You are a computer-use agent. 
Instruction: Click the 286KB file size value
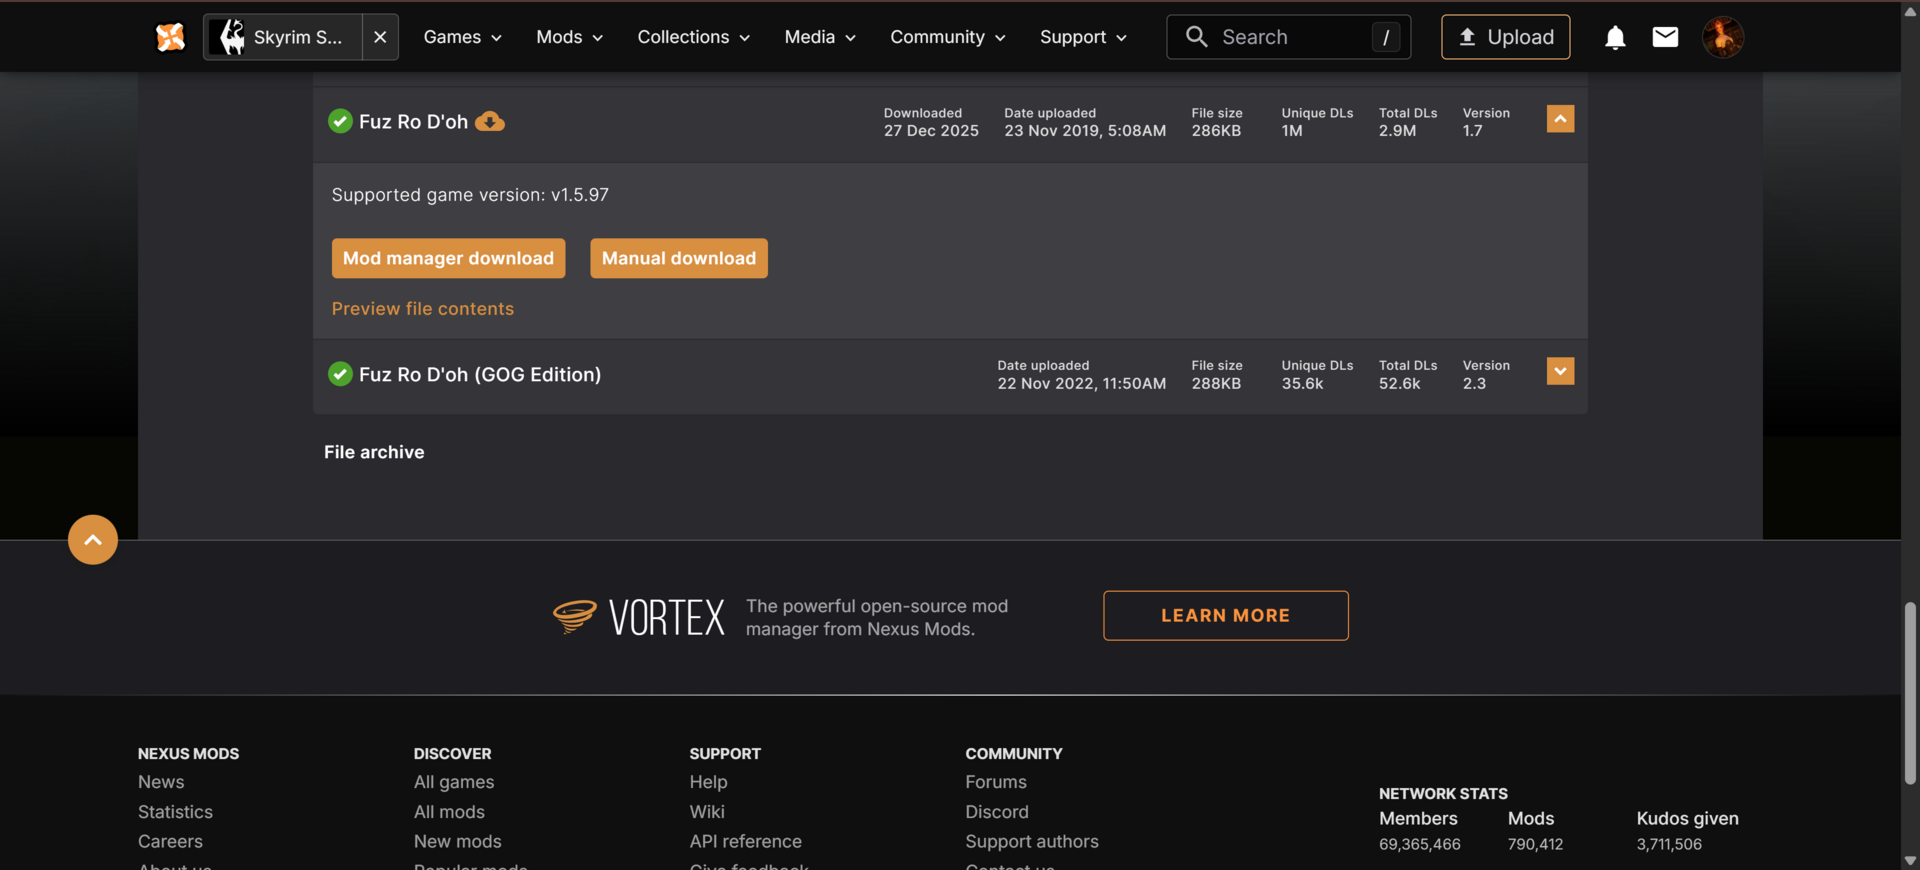click(x=1216, y=131)
